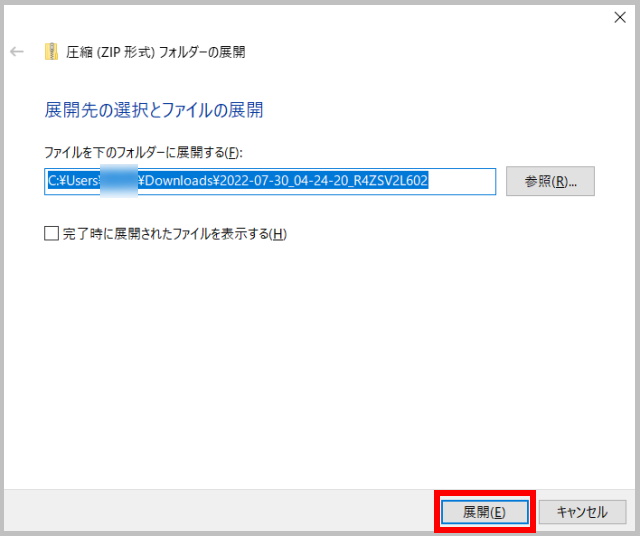Image resolution: width=640 pixels, height=536 pixels.
Task: Close the extraction dialog with the X button
Action: (618, 18)
